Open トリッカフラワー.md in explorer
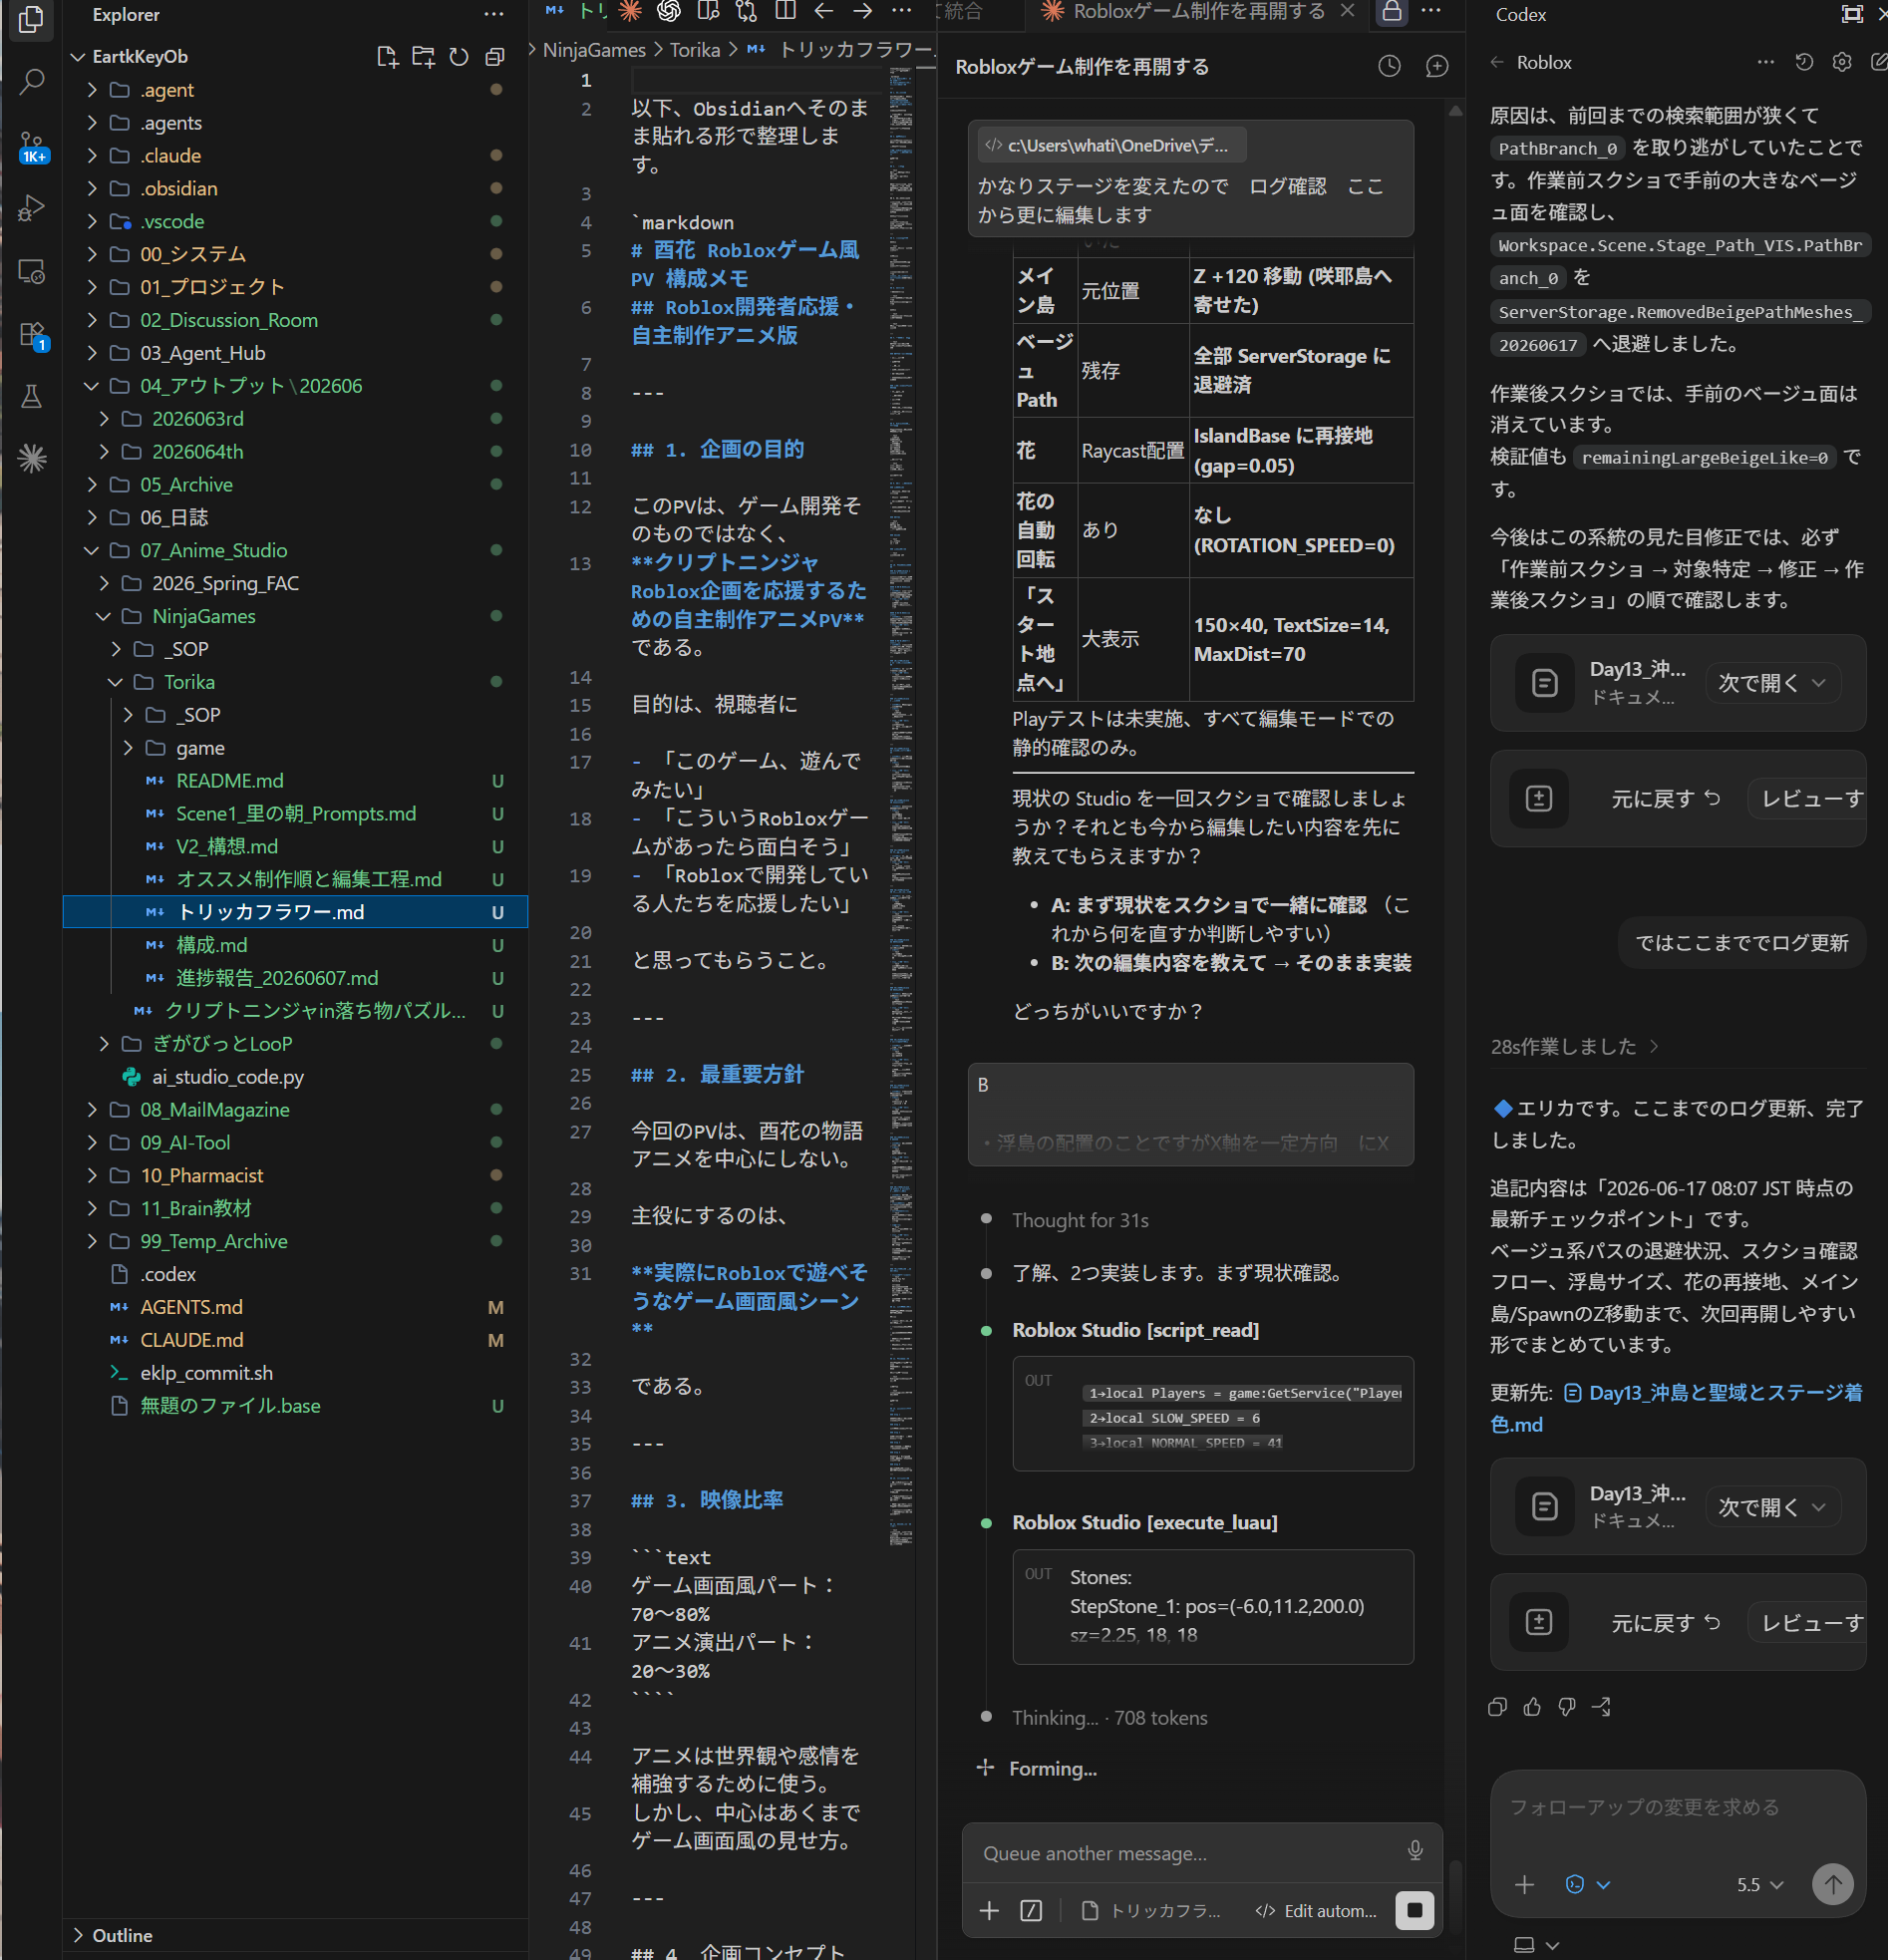This screenshot has width=1888, height=1960. [x=296, y=912]
